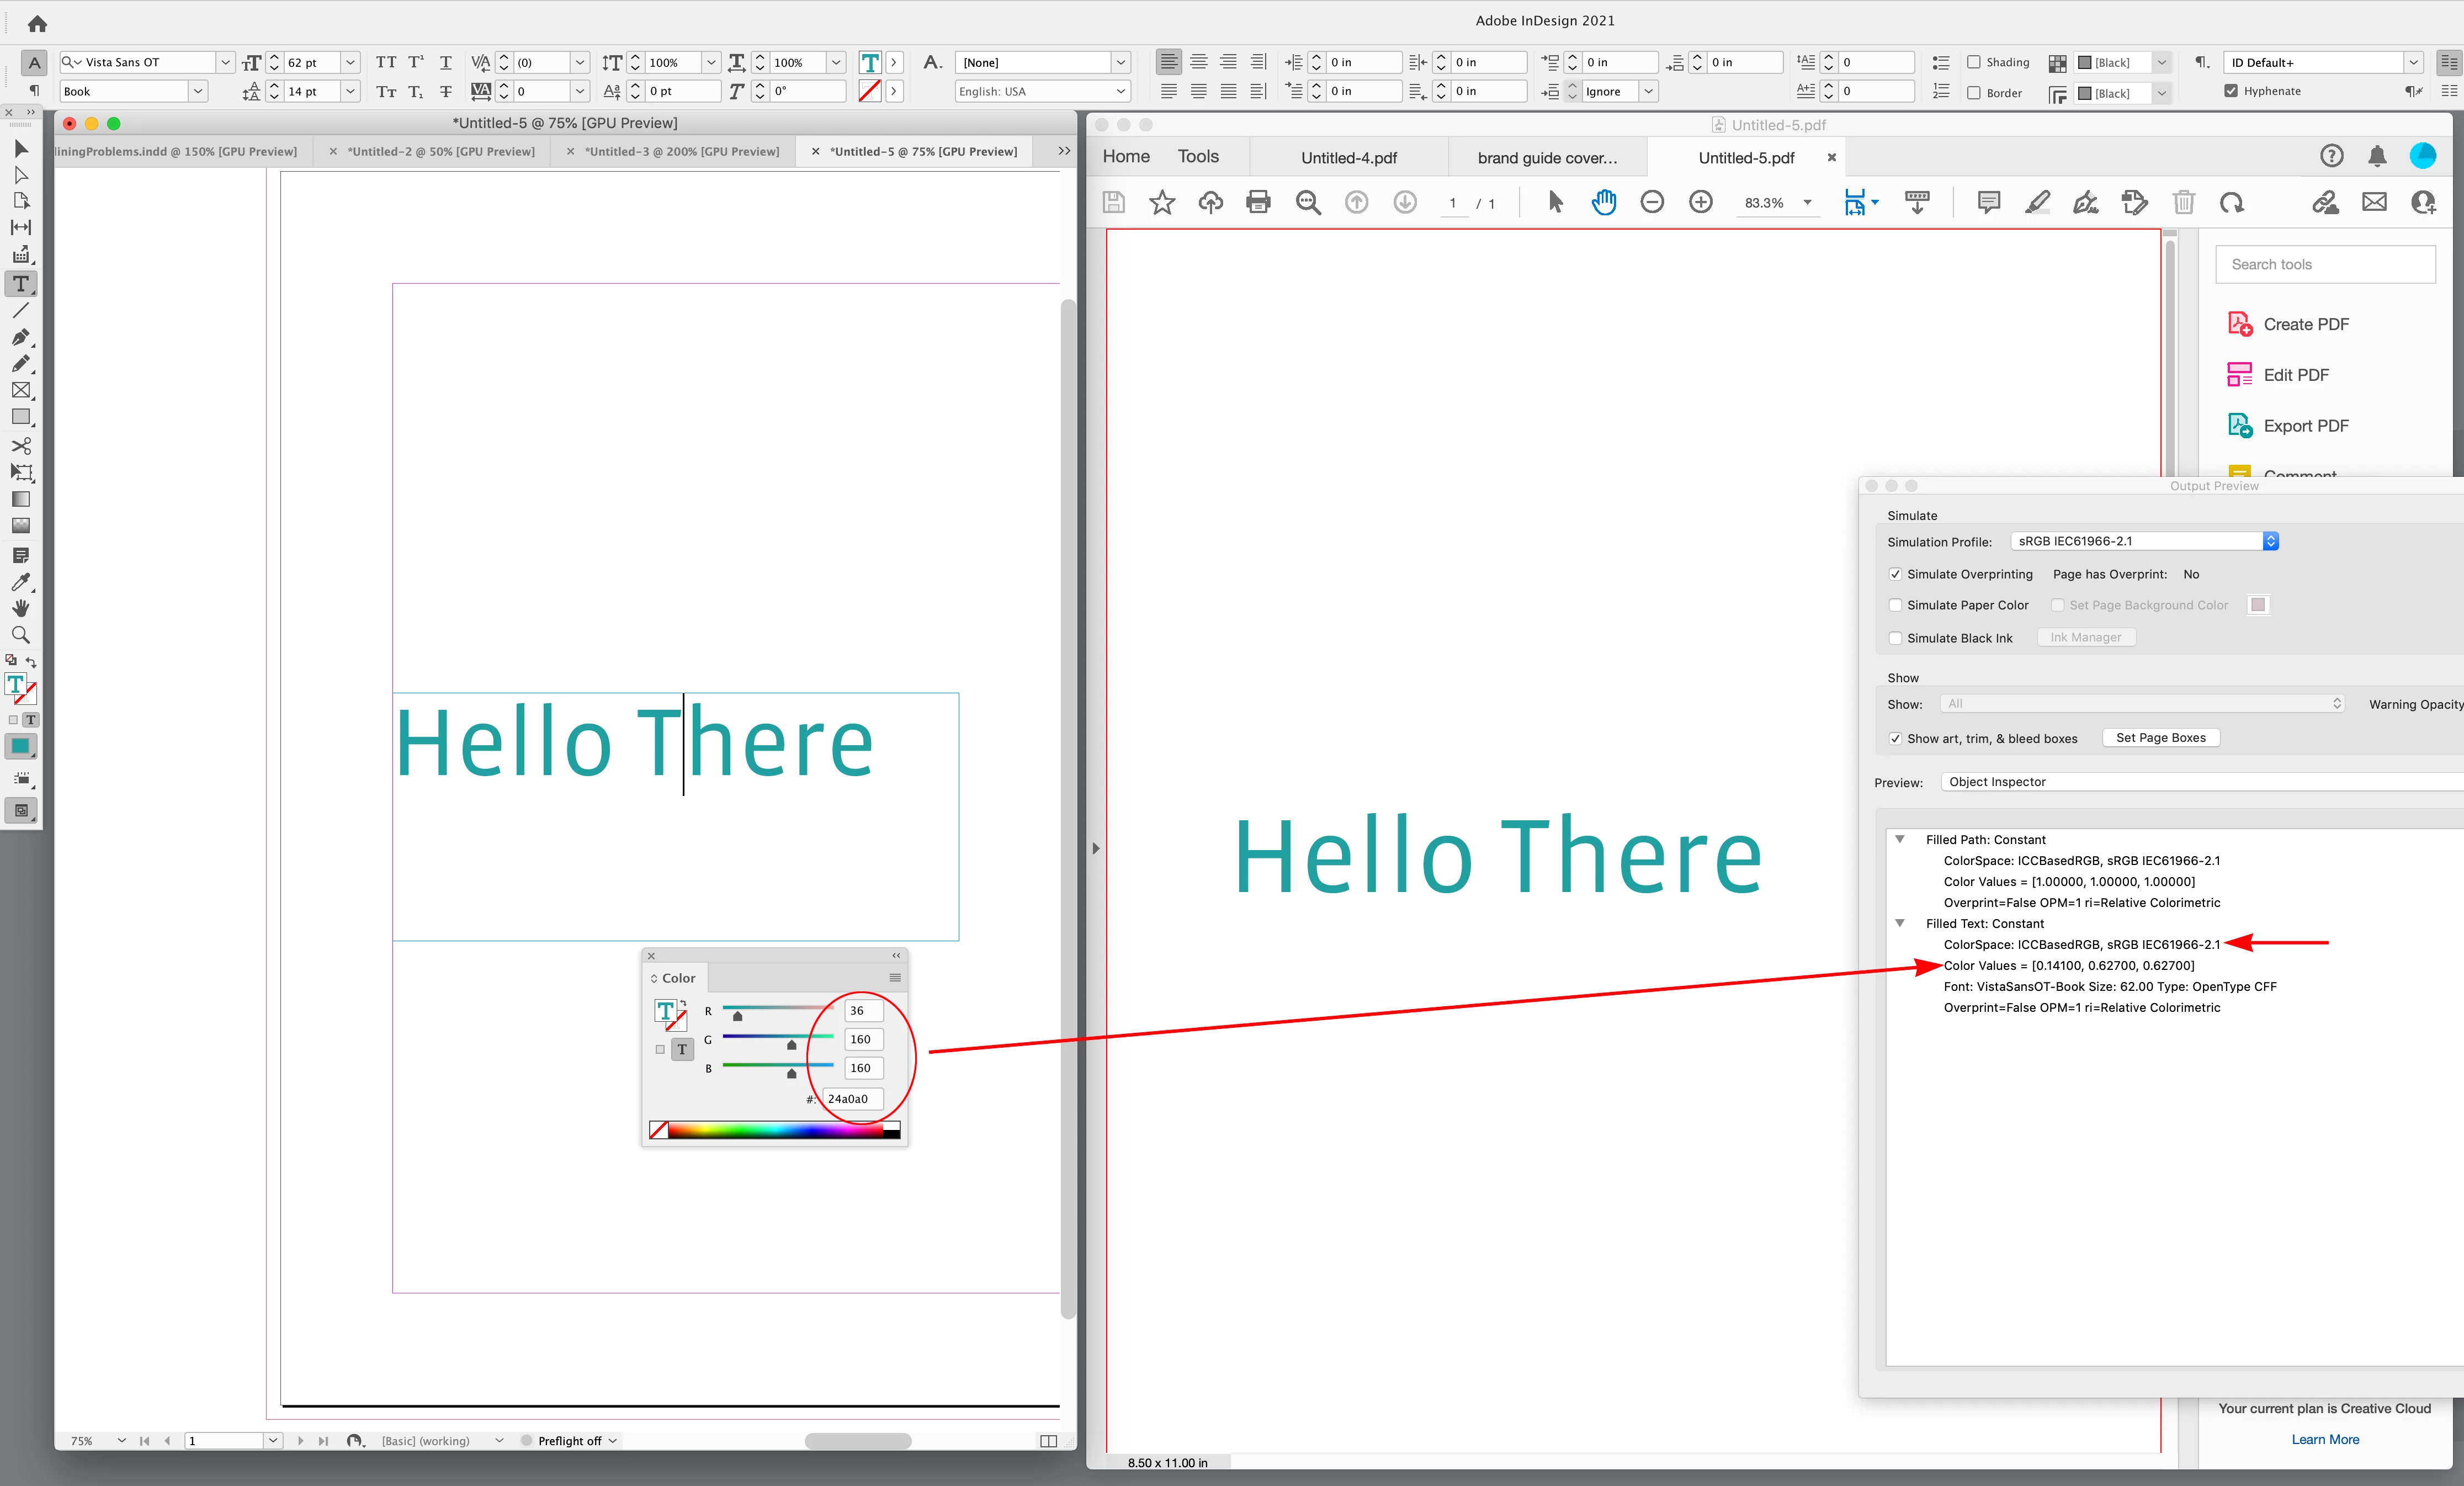The height and width of the screenshot is (1486, 2464).
Task: Activate the Acrobat hand pan tool
Action: (x=1603, y=203)
